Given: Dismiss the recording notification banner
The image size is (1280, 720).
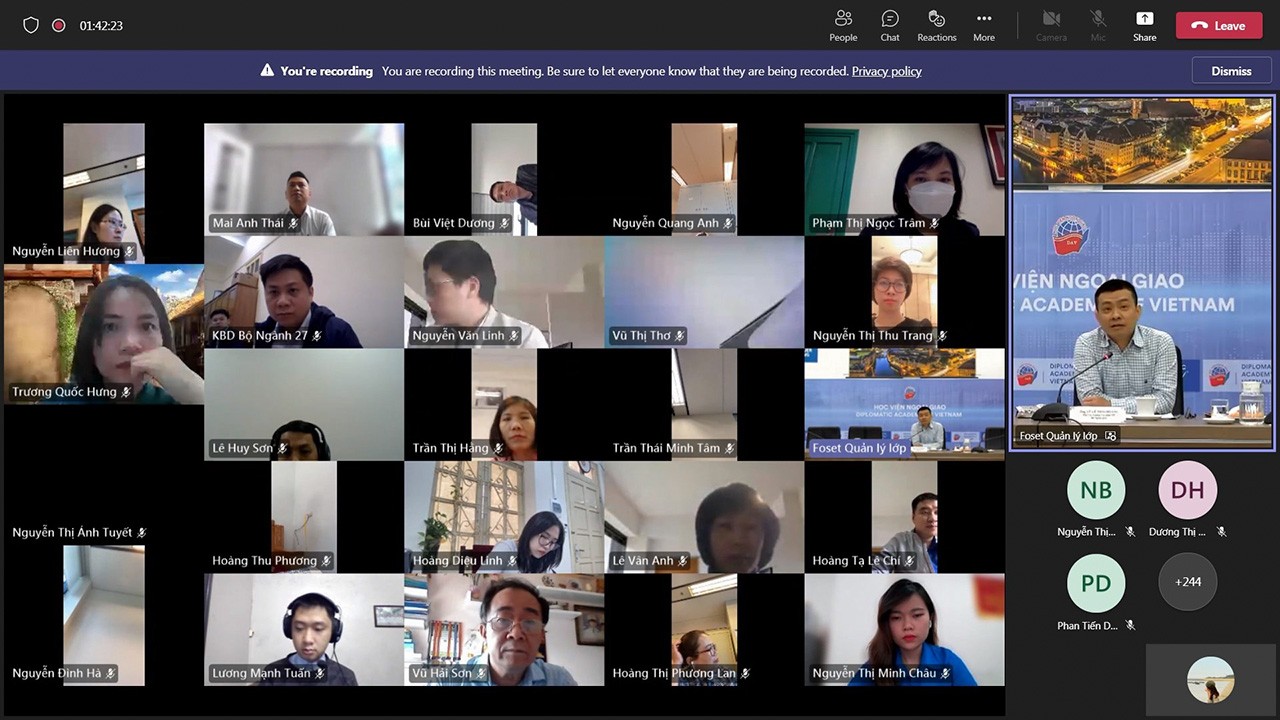Looking at the screenshot, I should click(x=1231, y=71).
